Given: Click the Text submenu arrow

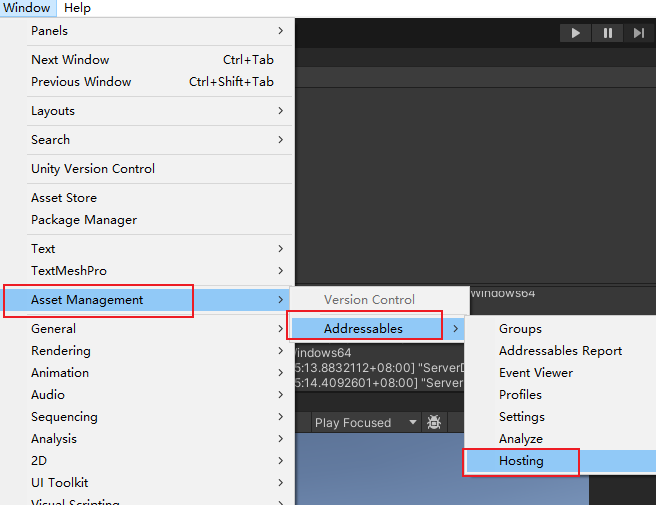Looking at the screenshot, I should (x=281, y=249).
